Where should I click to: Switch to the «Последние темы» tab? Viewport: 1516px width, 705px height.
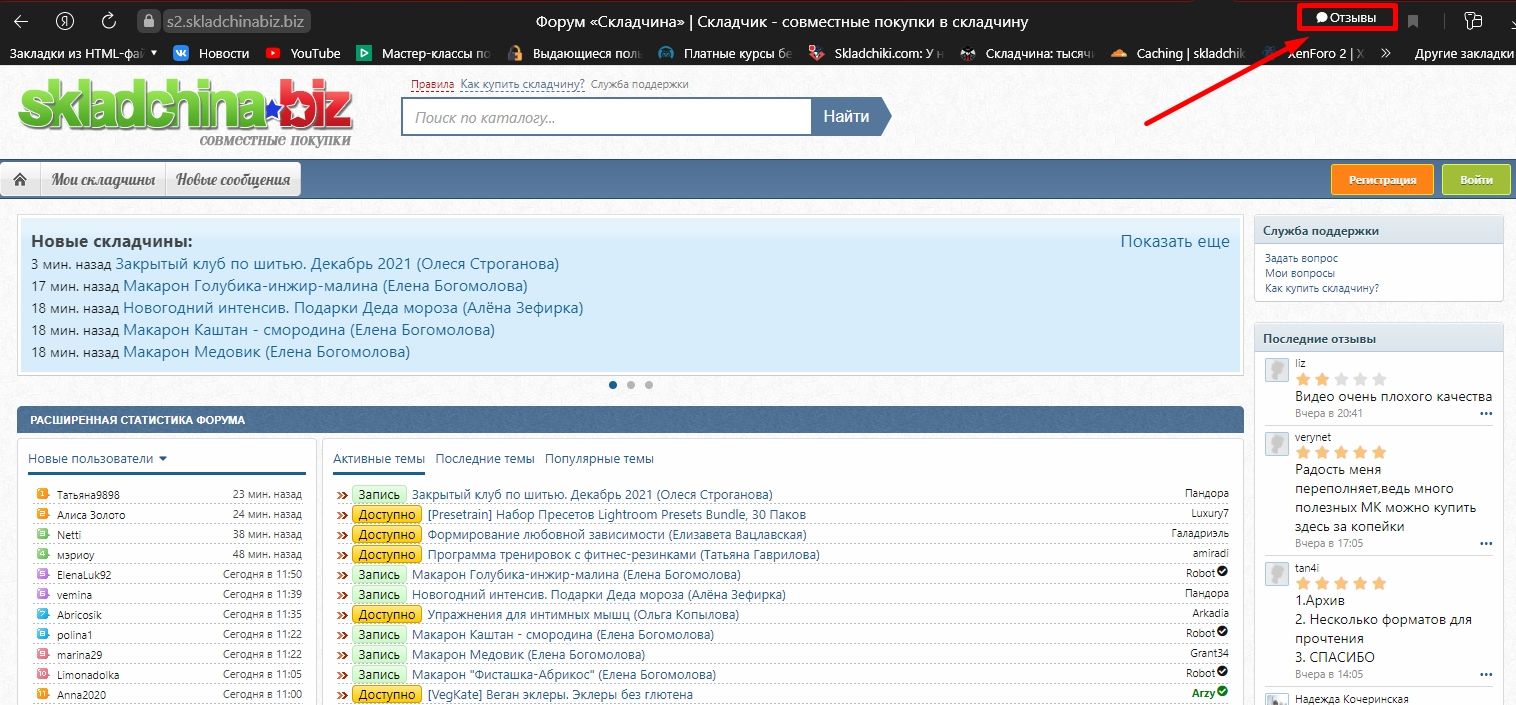(485, 458)
